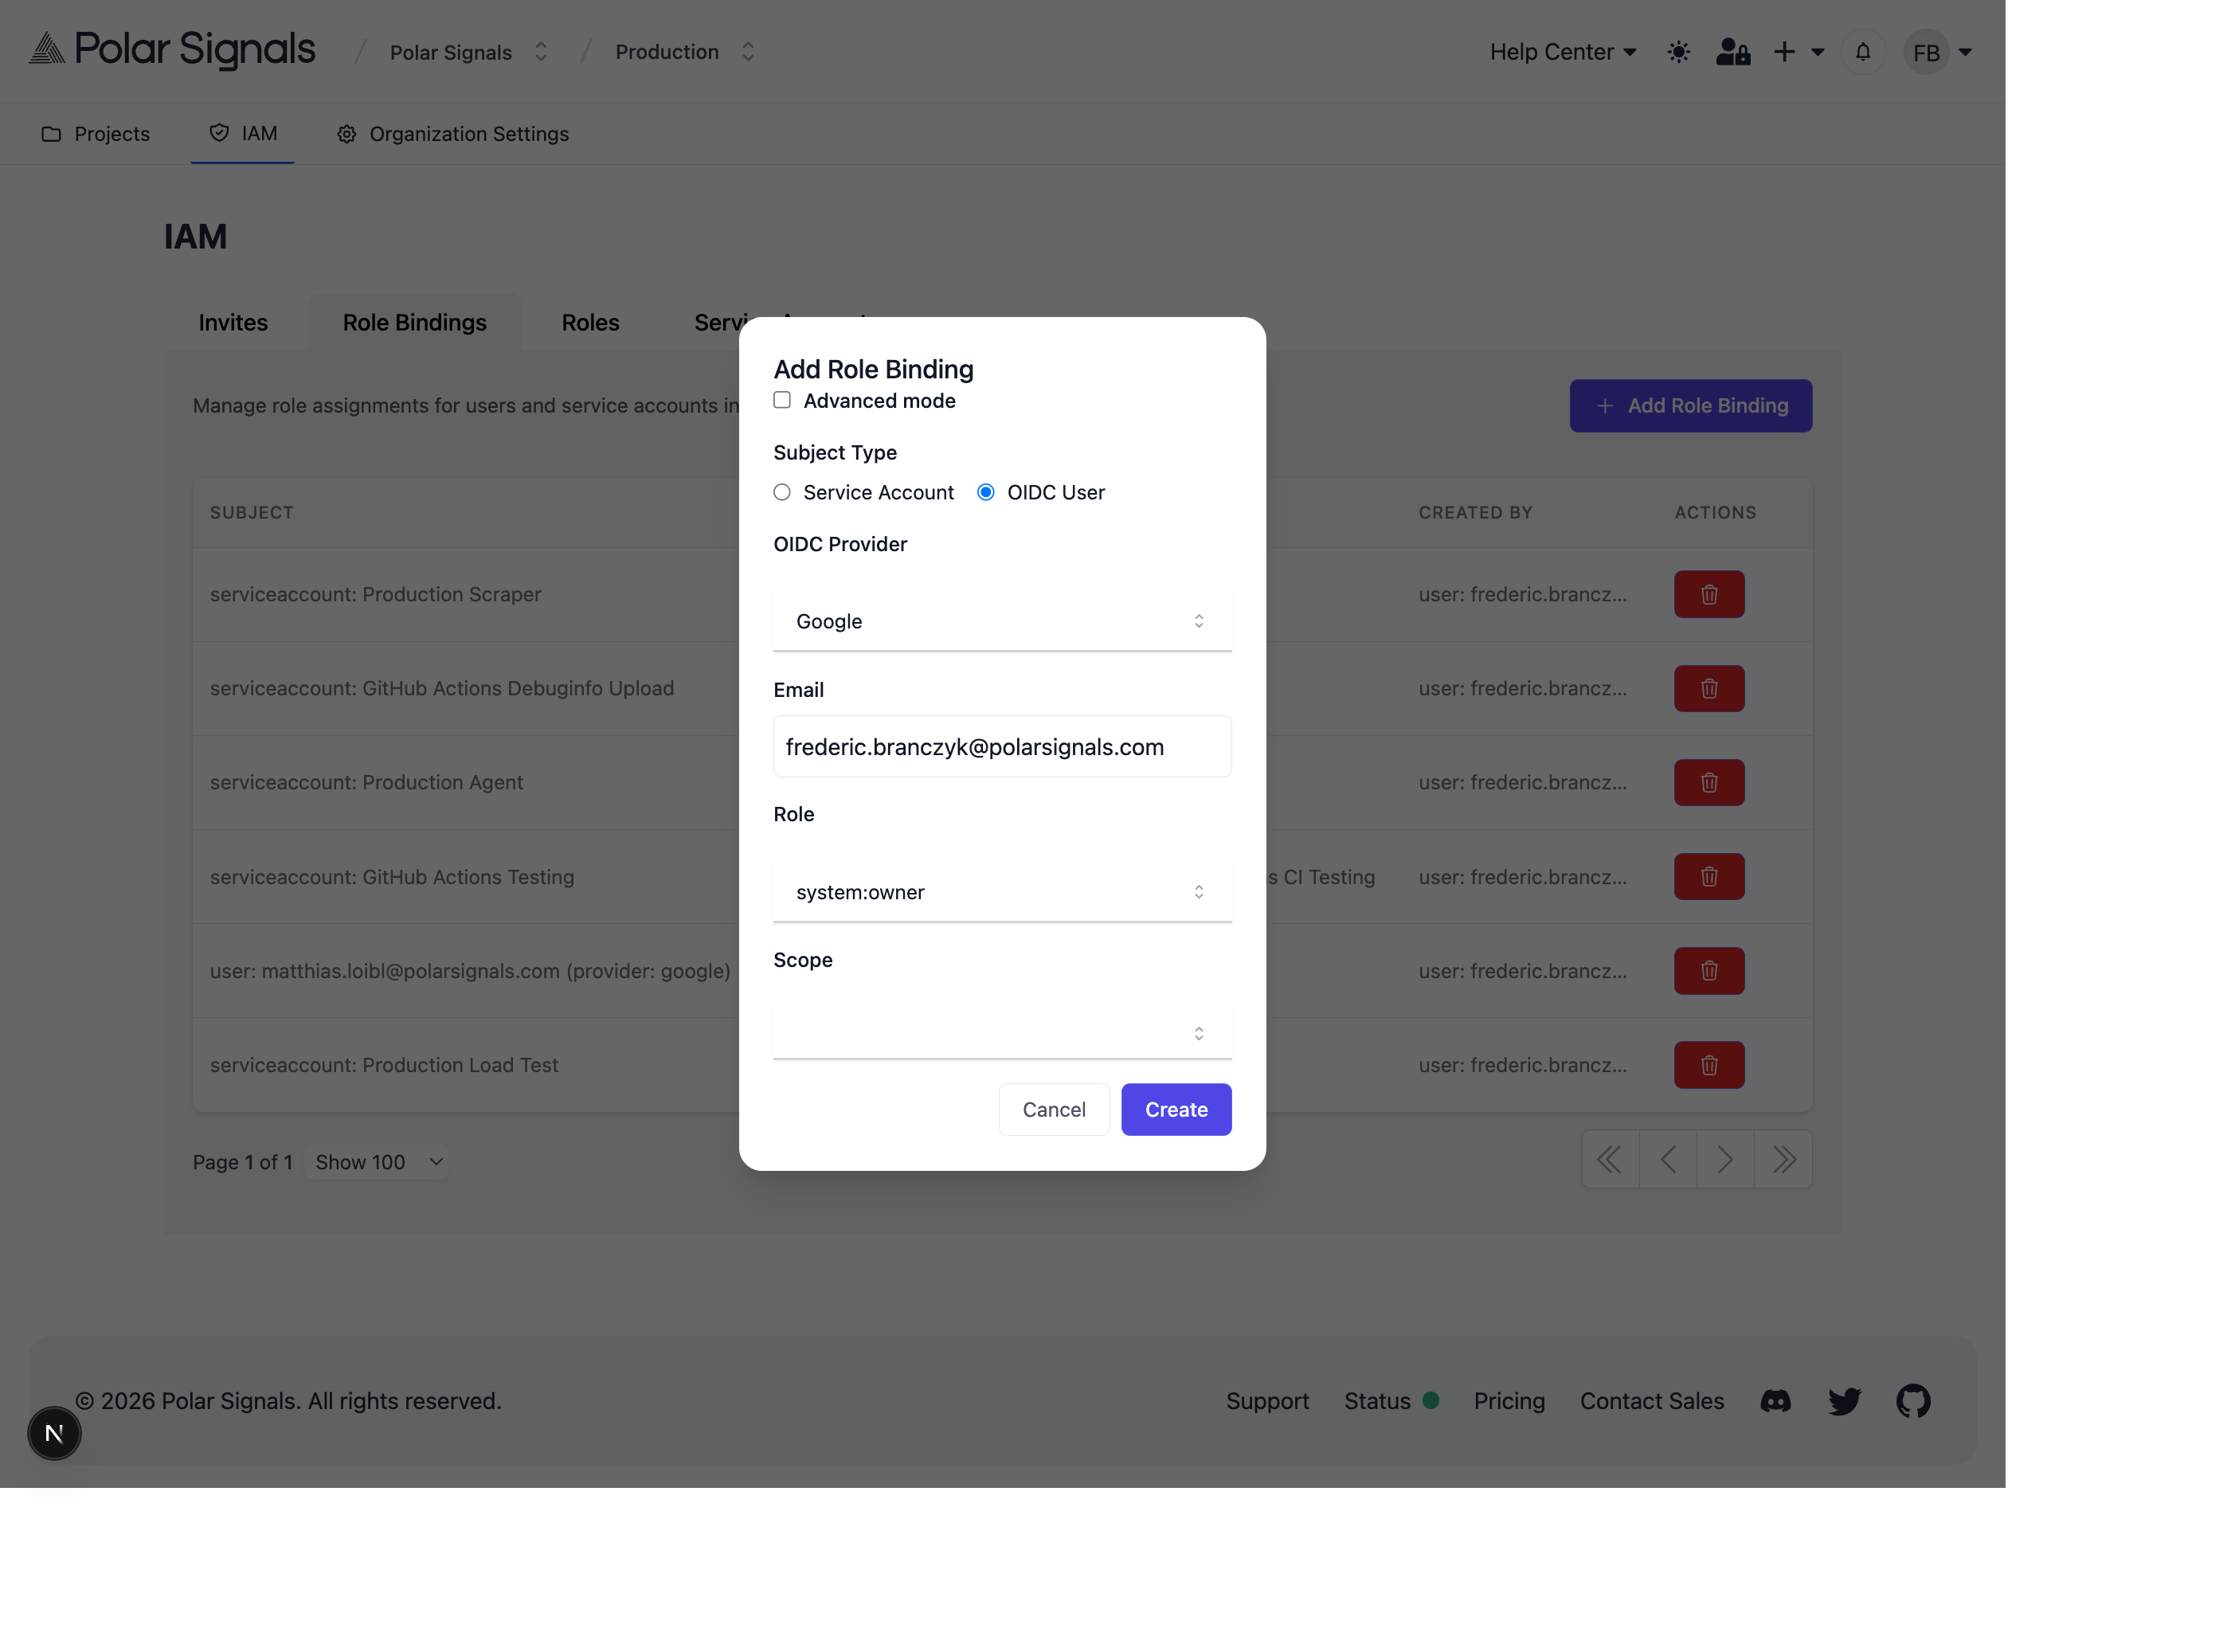Switch to the Roles tab
The image size is (2227, 1652).
pos(590,322)
